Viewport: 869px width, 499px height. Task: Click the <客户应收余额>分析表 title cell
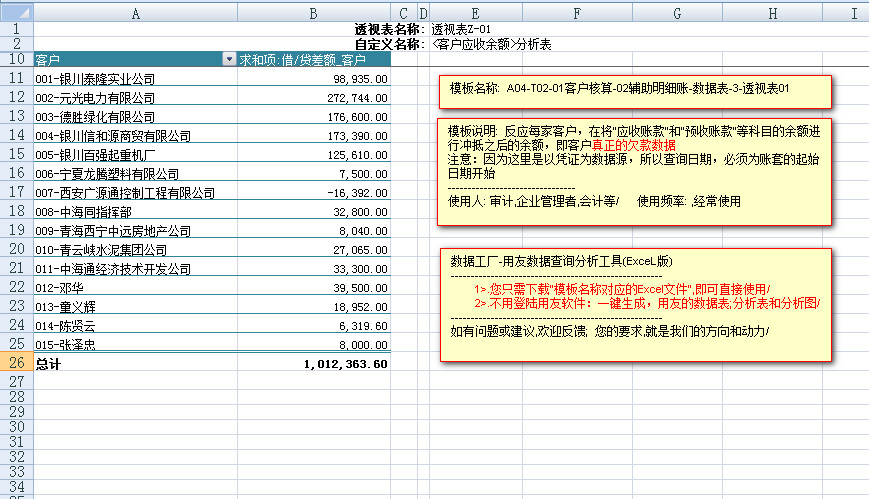[490, 45]
